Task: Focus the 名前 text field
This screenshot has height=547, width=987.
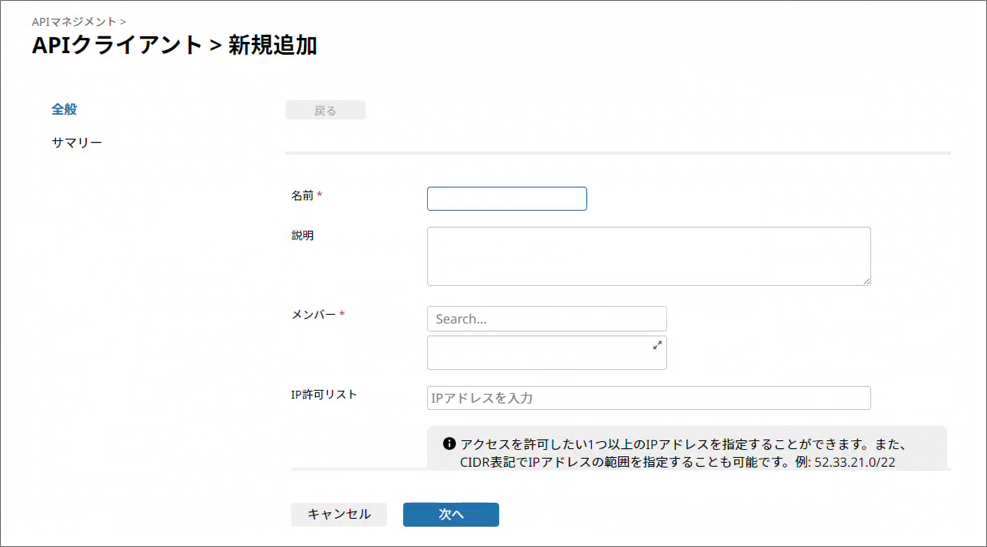Action: [506, 199]
